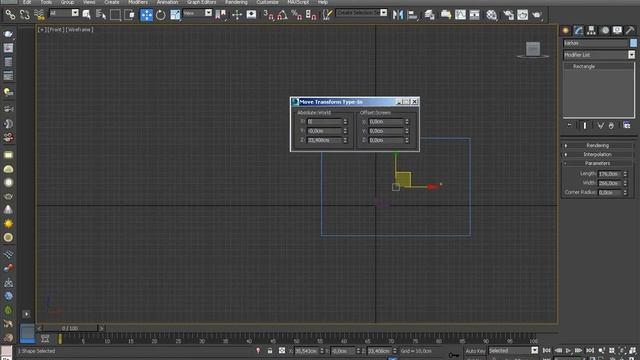The width and height of the screenshot is (640, 360).
Task: Click Edit Named Selection Sets icon
Action: 327,15
